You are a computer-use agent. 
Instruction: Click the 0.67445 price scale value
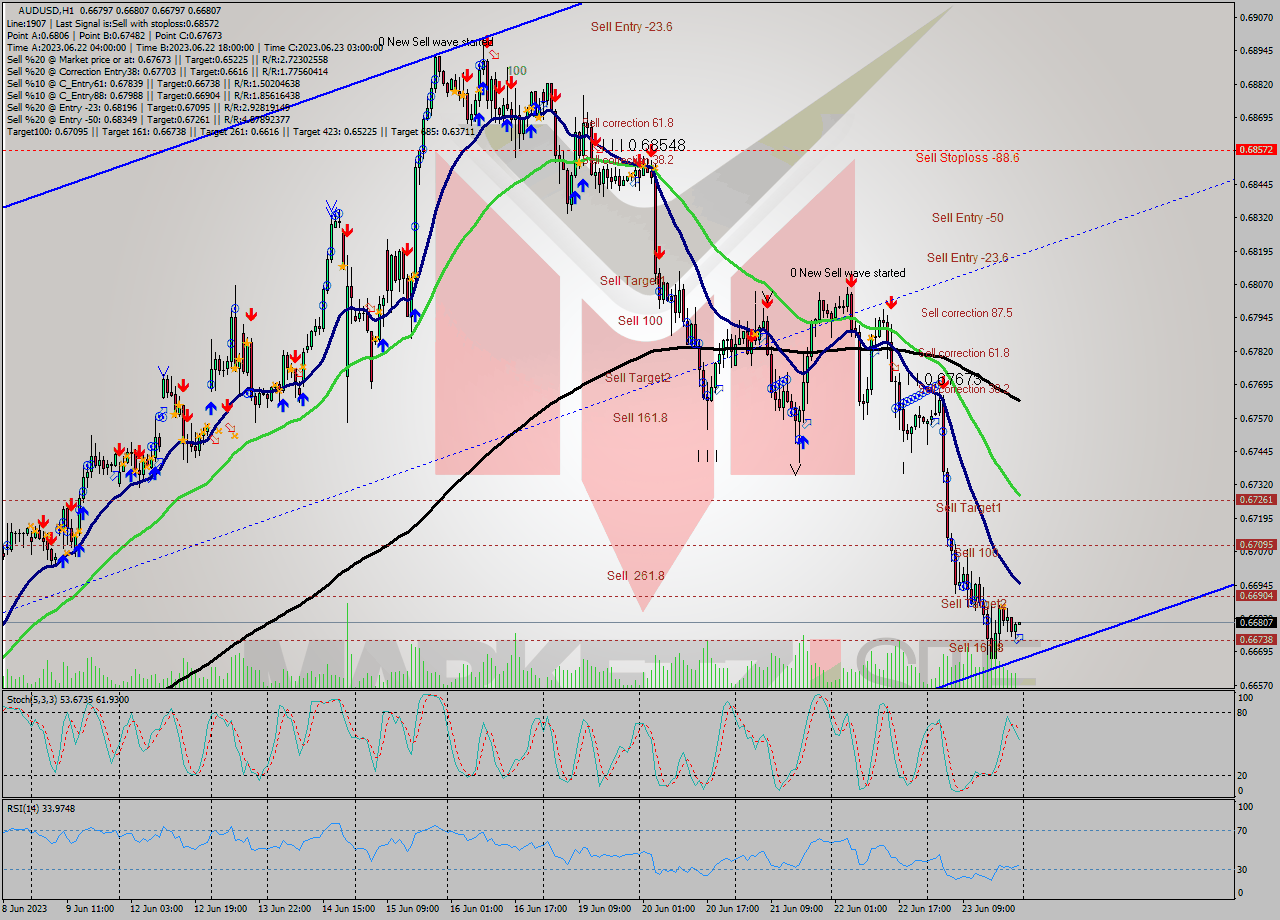(1256, 452)
